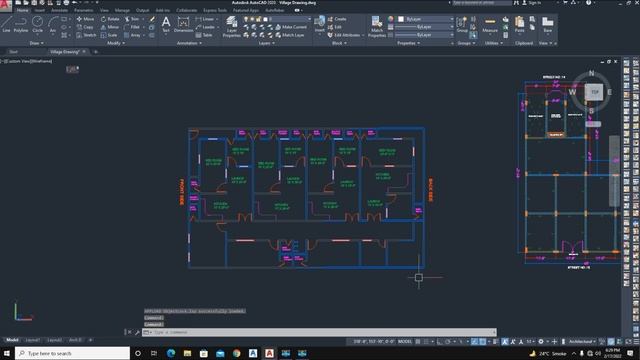Click Sign In link
Viewport: 640px width, 360px height.
coord(532,3)
